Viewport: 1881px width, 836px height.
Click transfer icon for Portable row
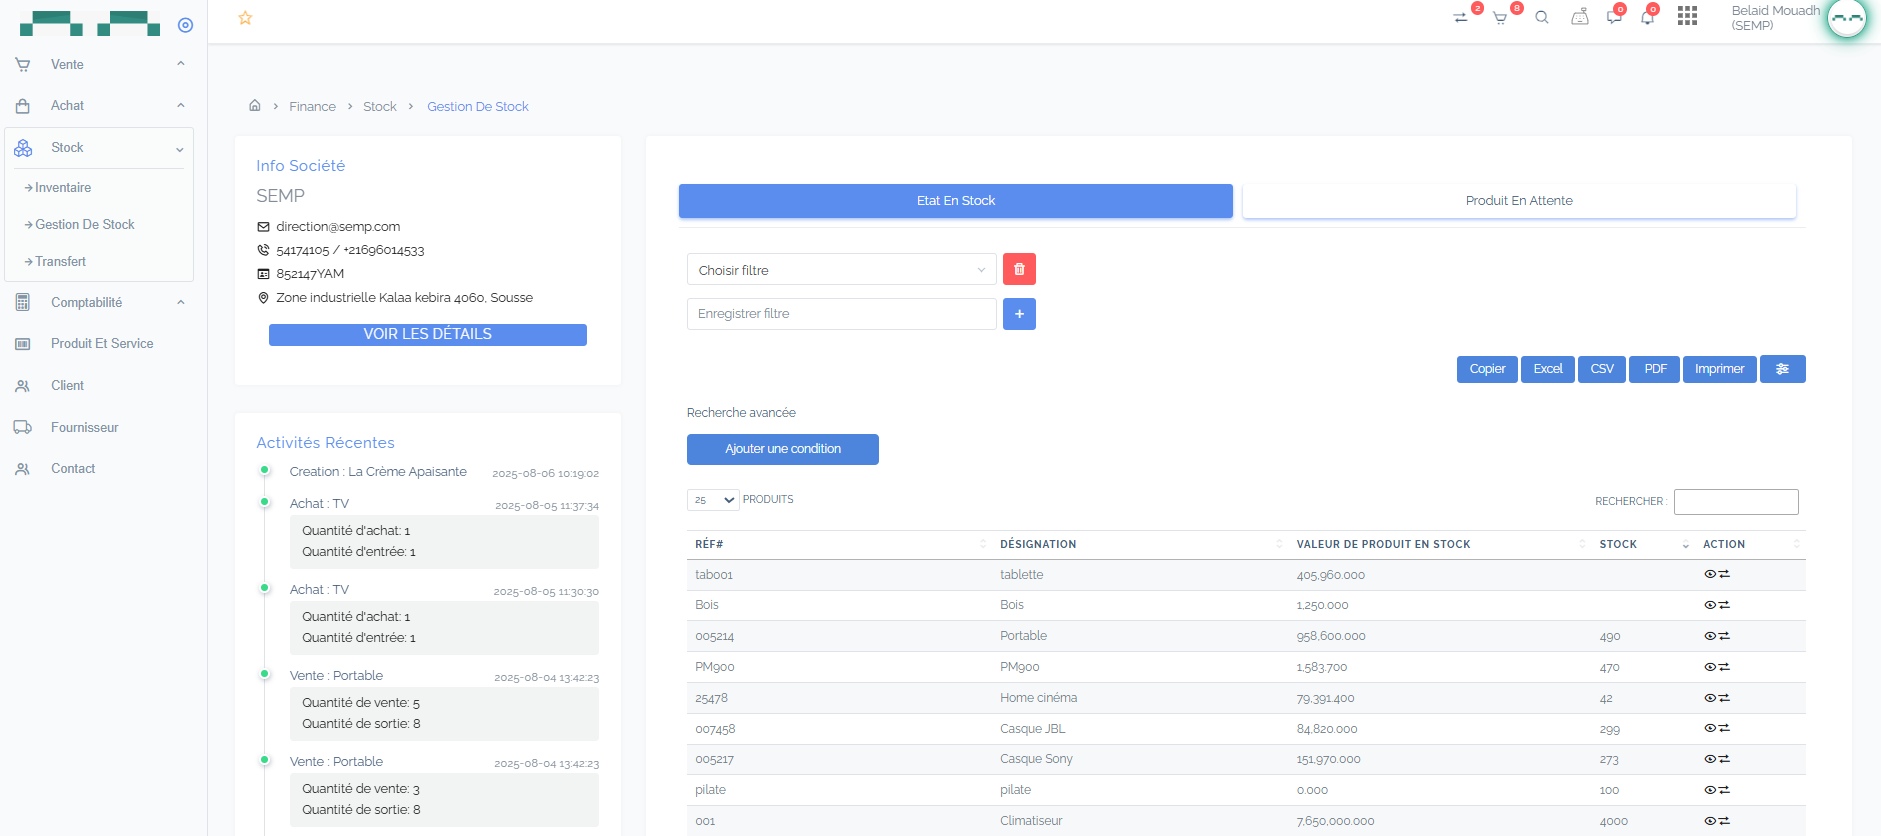click(x=1724, y=636)
